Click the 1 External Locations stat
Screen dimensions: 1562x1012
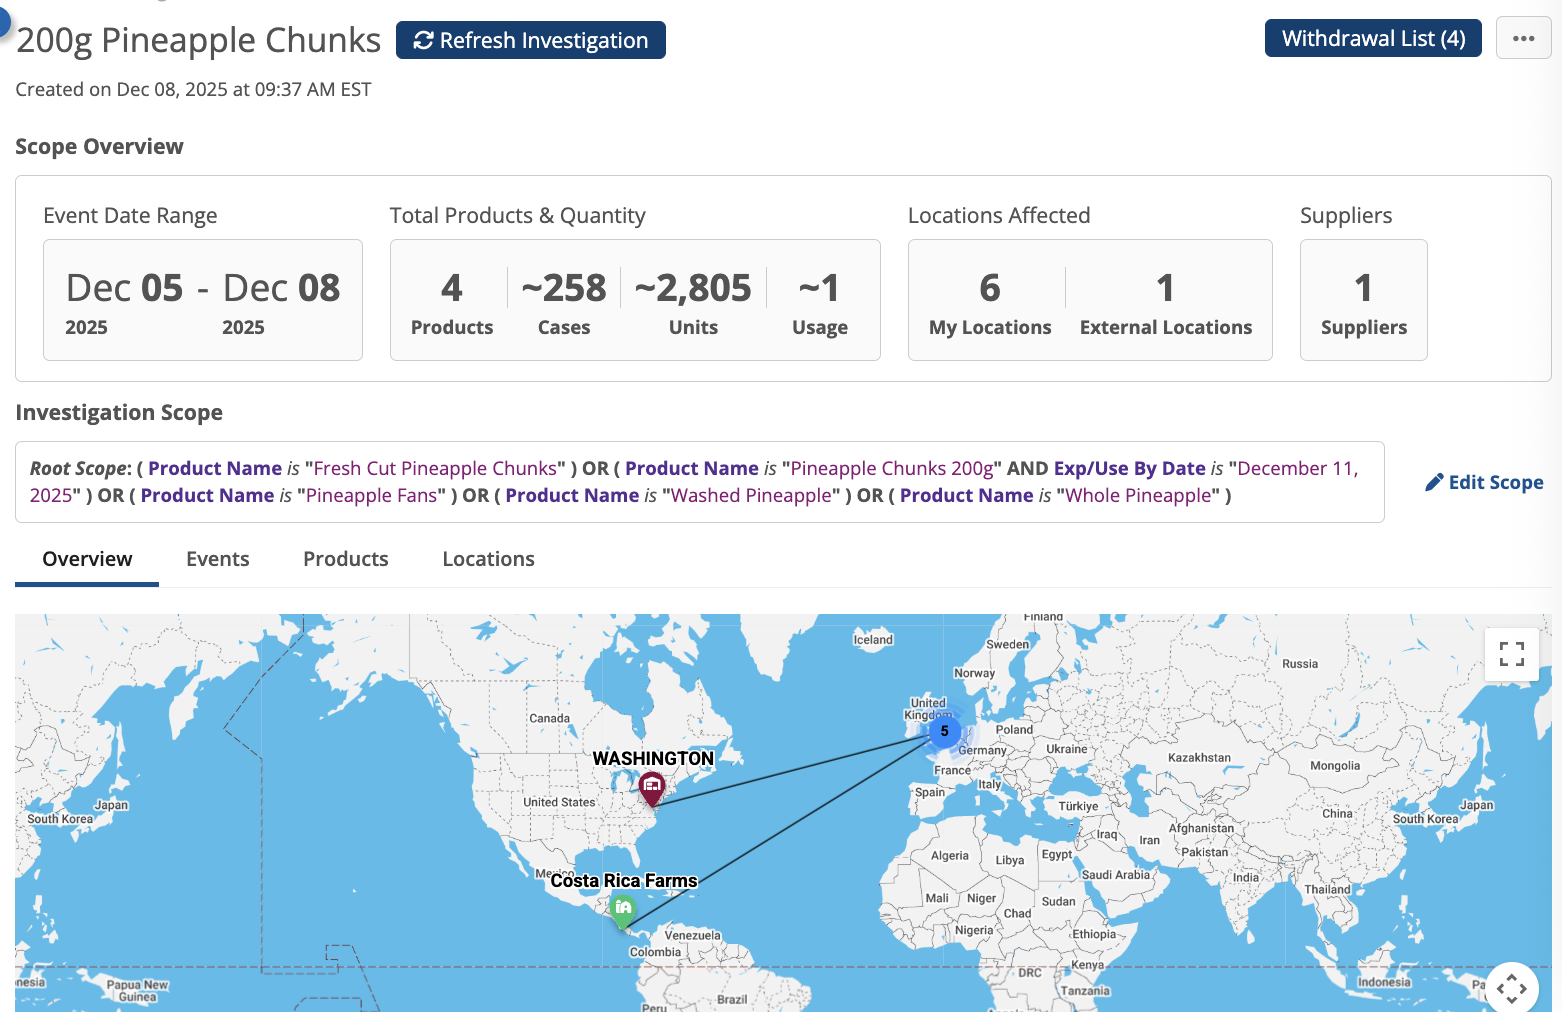coord(1165,301)
